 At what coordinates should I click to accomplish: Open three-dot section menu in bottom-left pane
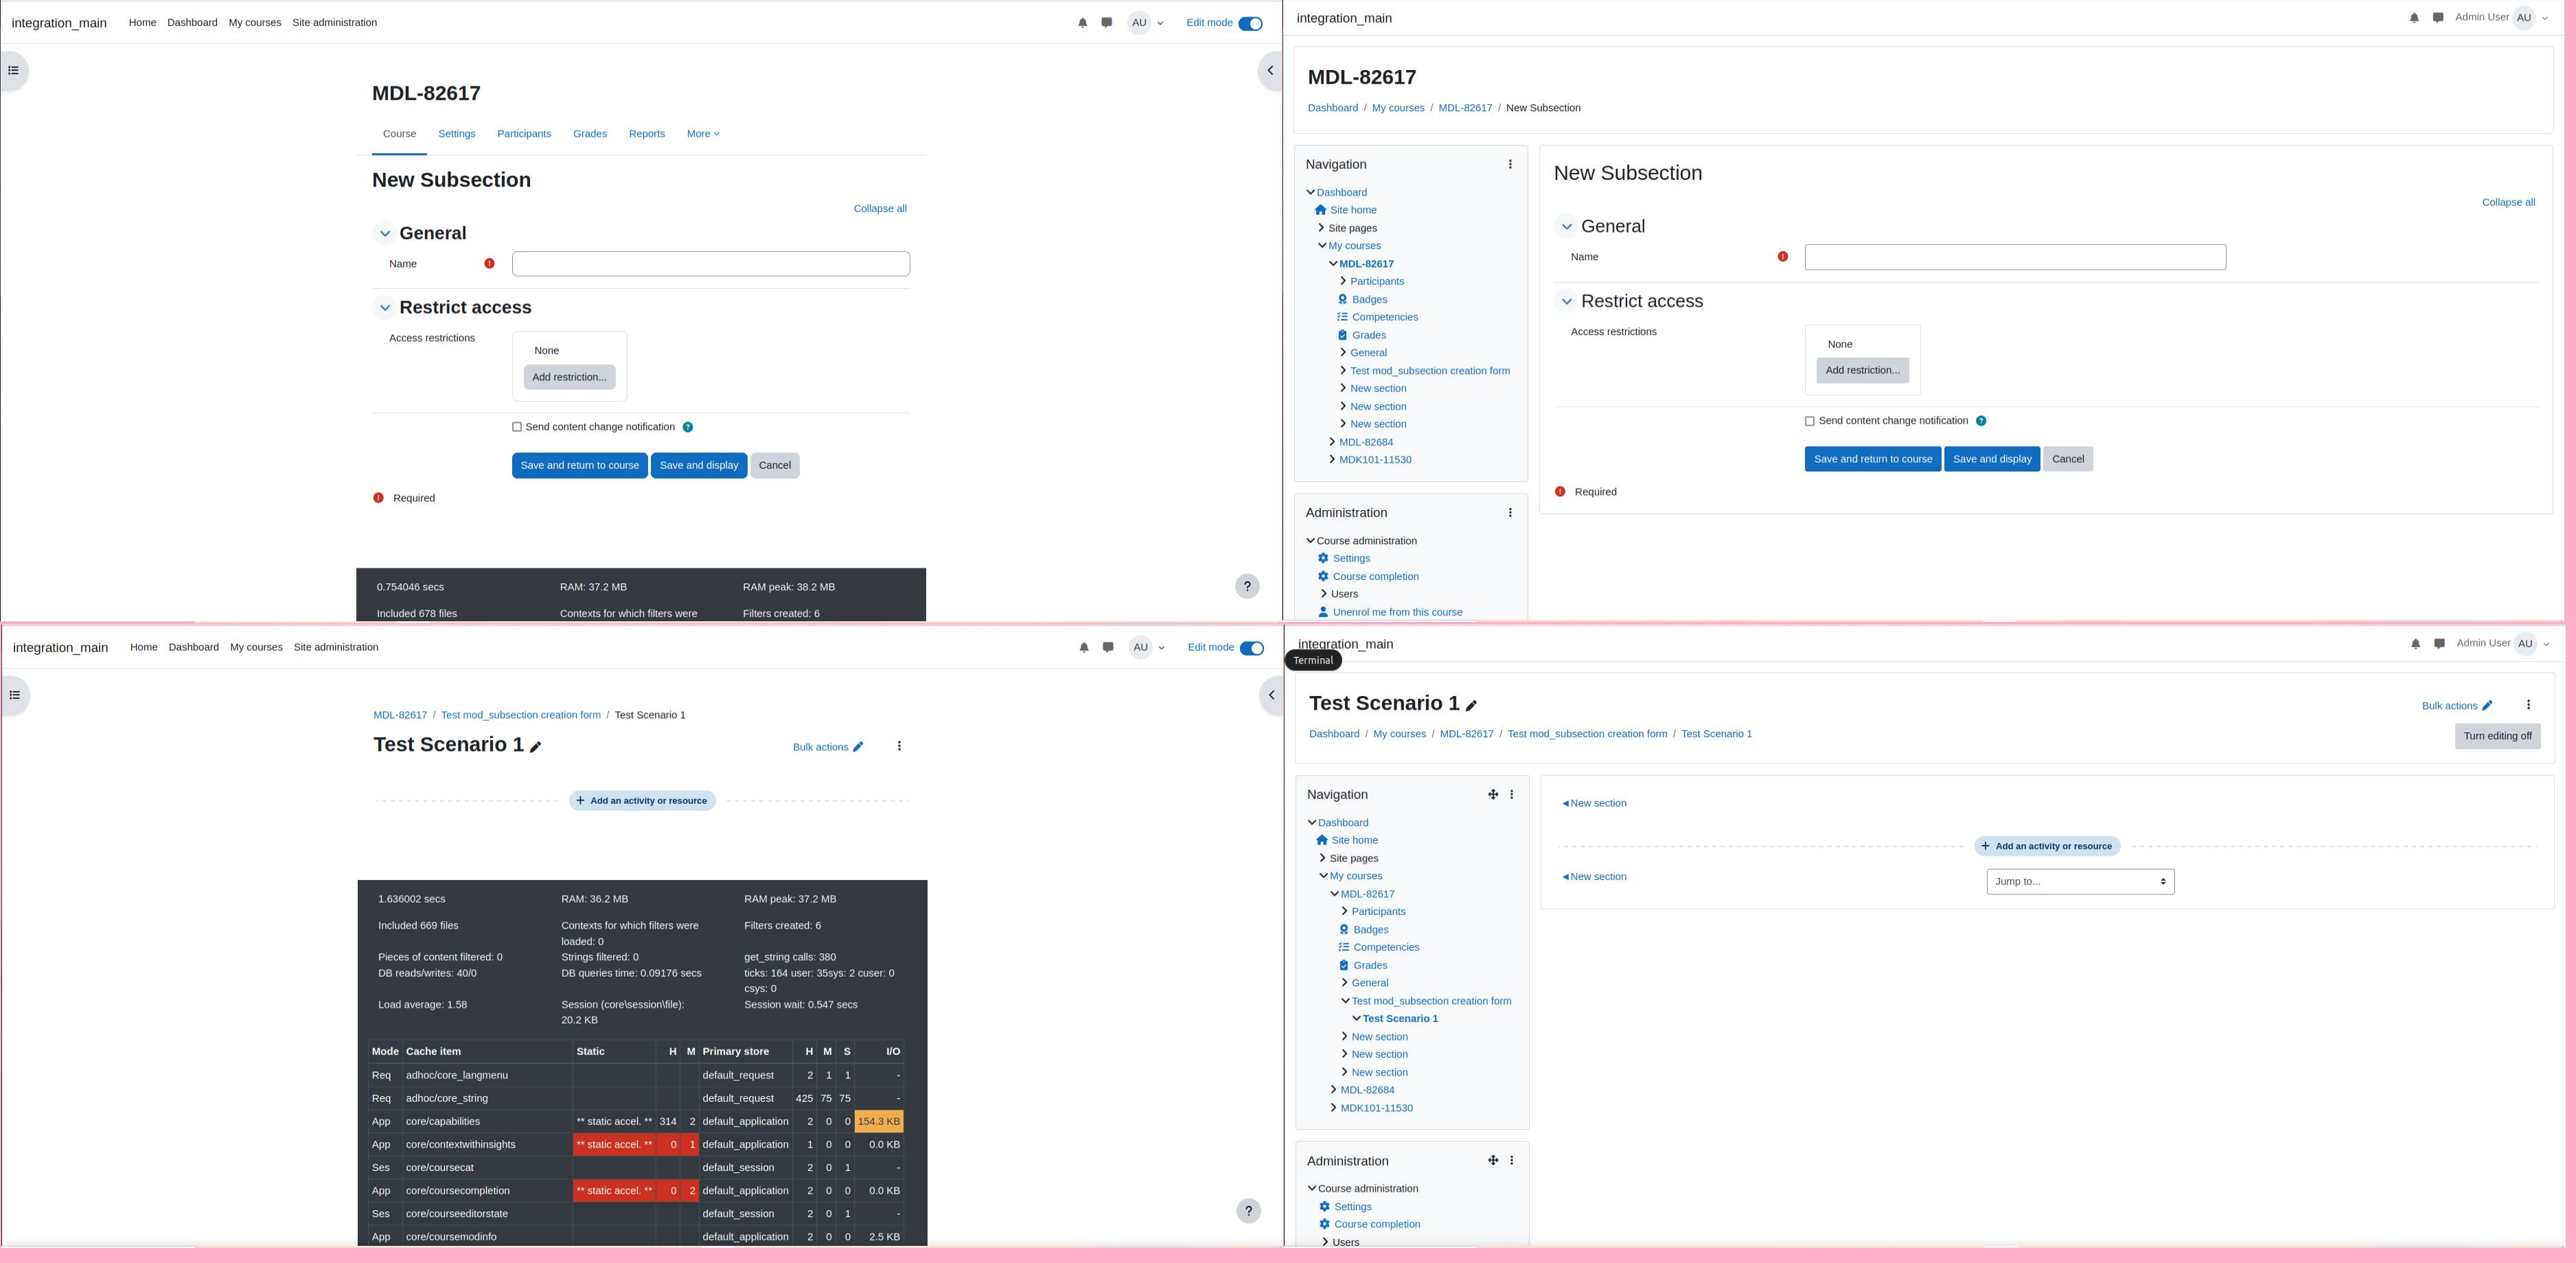[899, 747]
